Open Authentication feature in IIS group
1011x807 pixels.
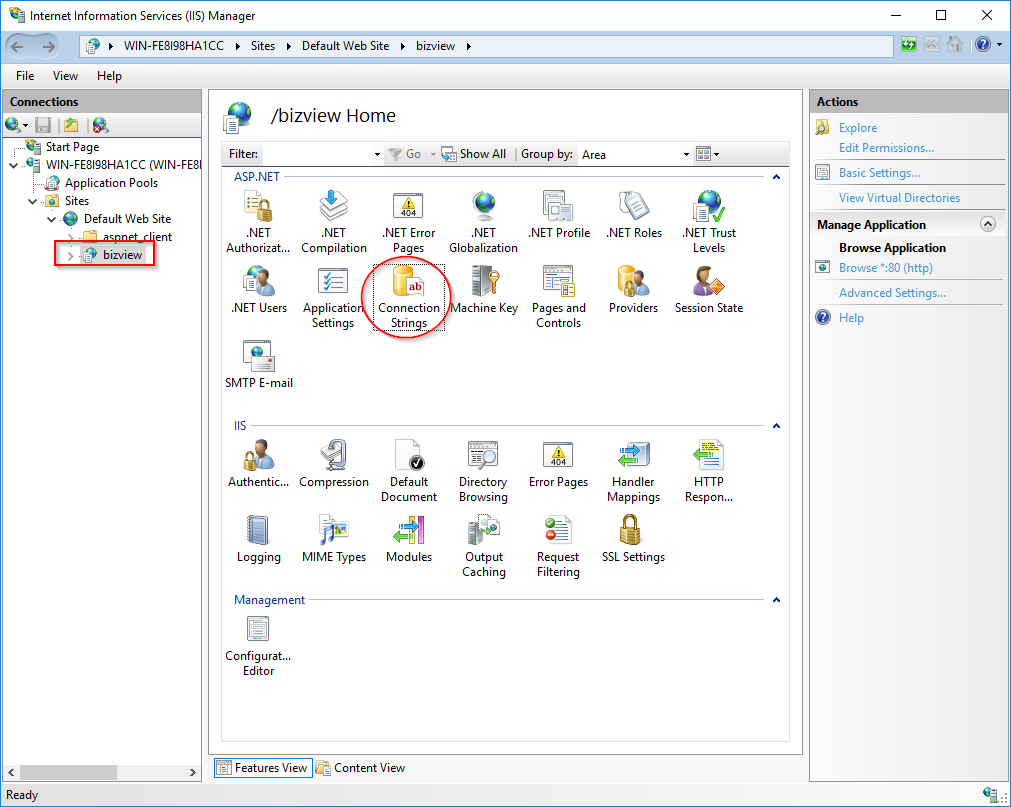point(259,464)
